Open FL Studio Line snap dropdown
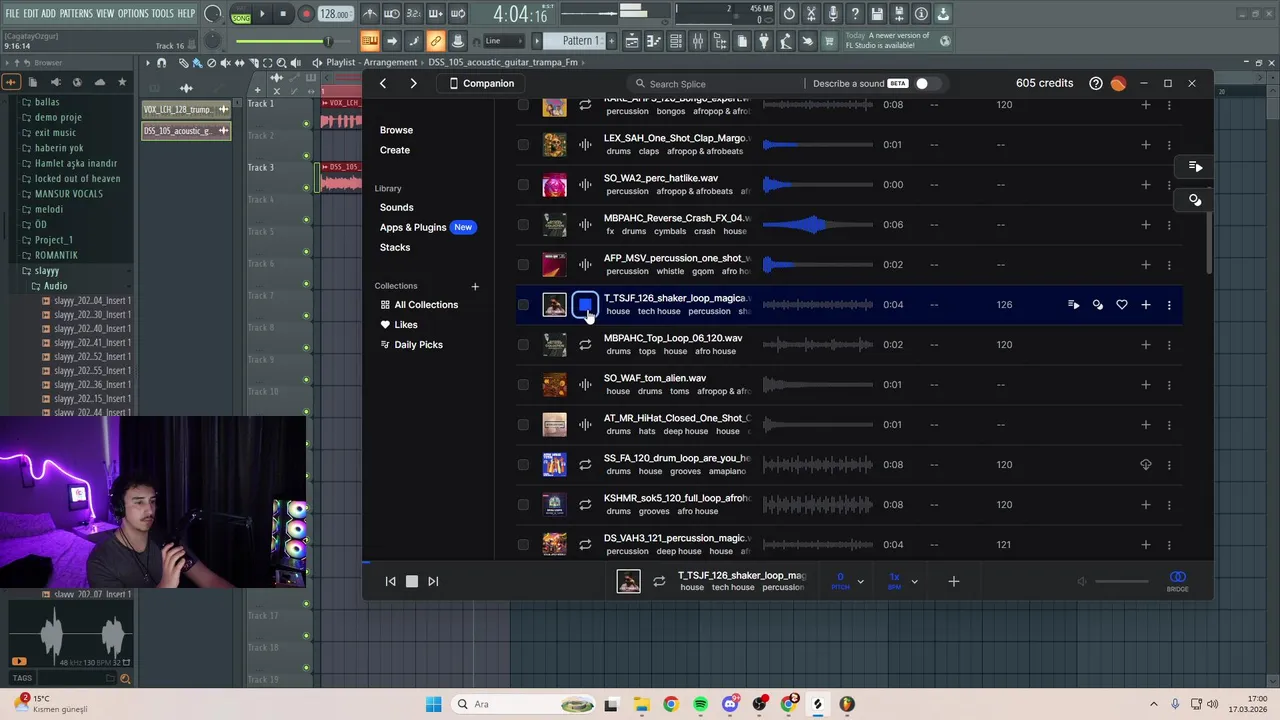 [x=502, y=41]
